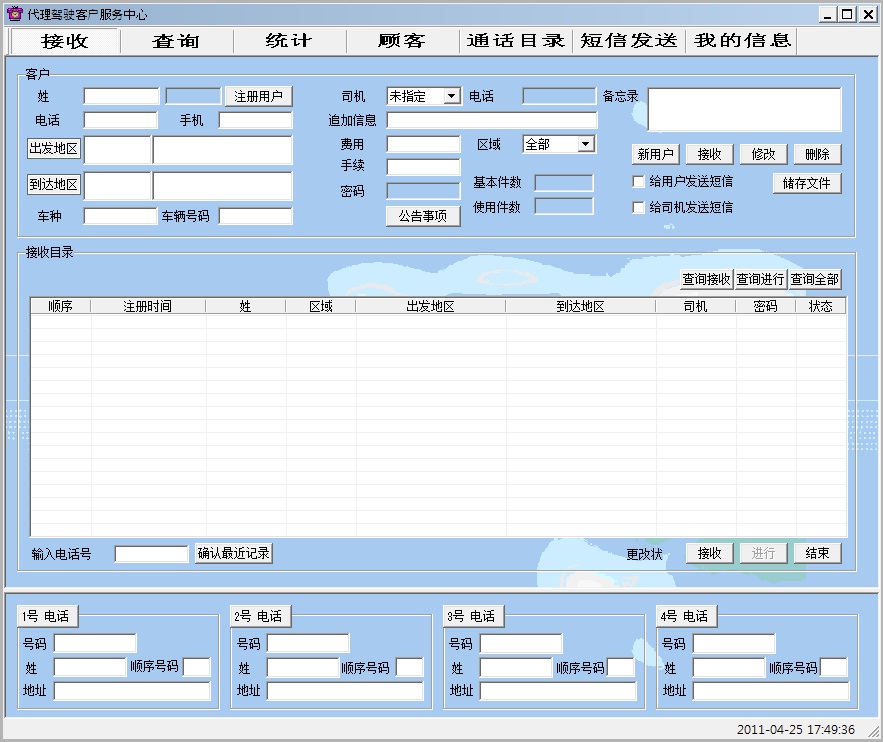
Task: Click the 追加信息 text field
Action: [x=492, y=120]
